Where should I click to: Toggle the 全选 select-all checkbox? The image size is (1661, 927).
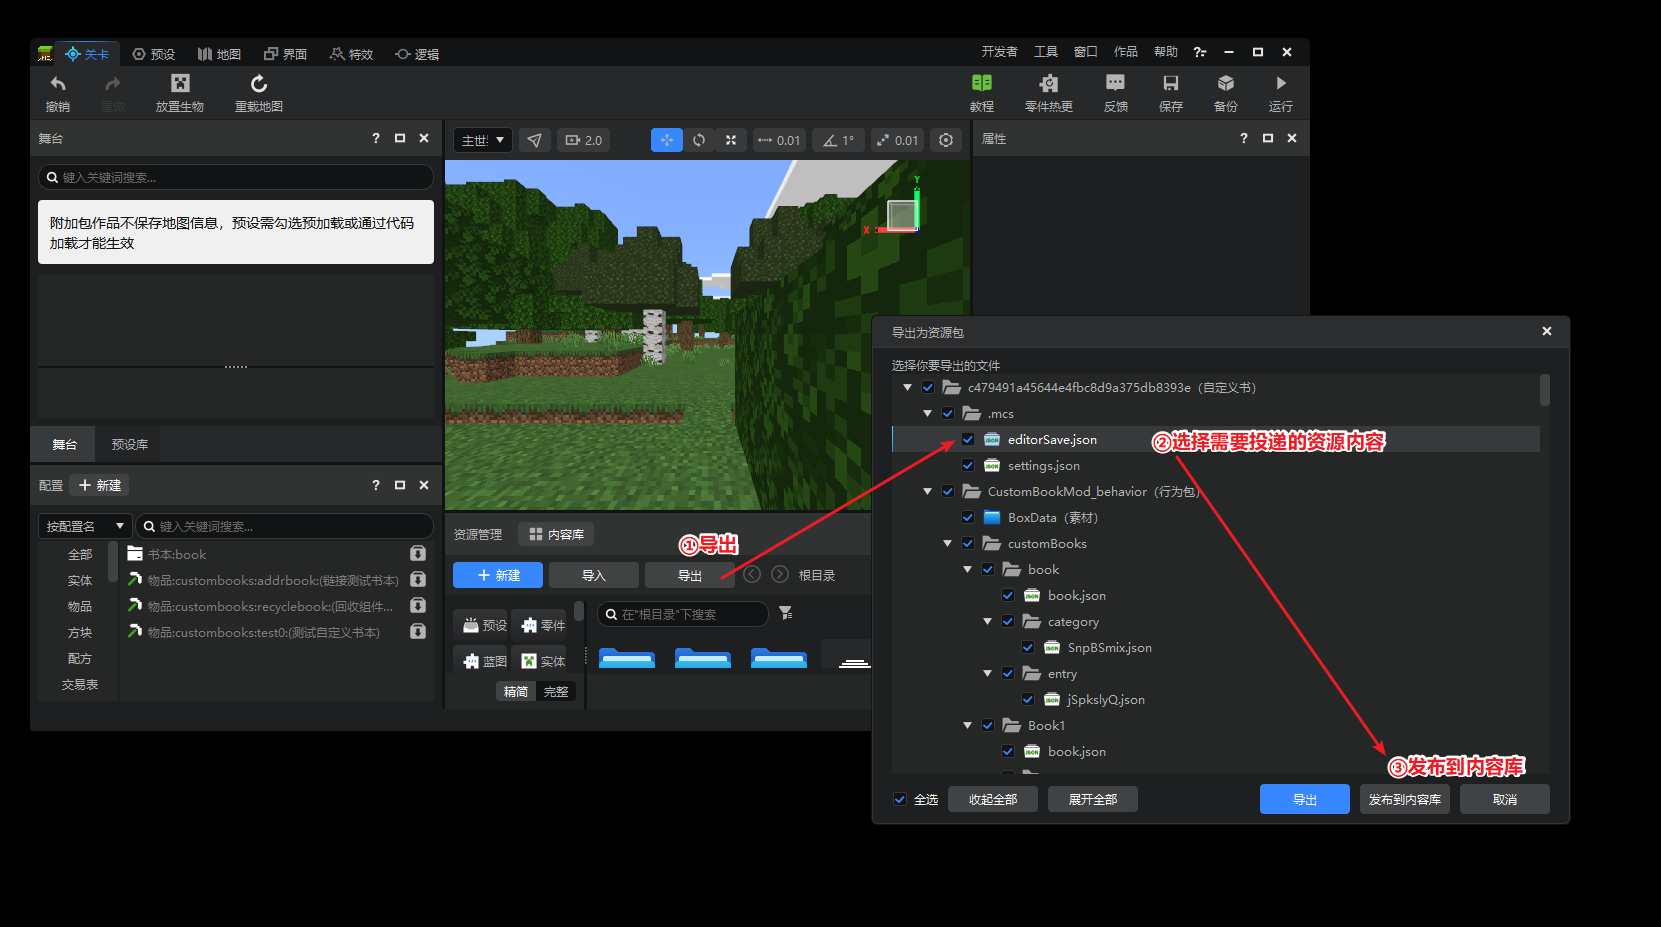click(x=900, y=799)
